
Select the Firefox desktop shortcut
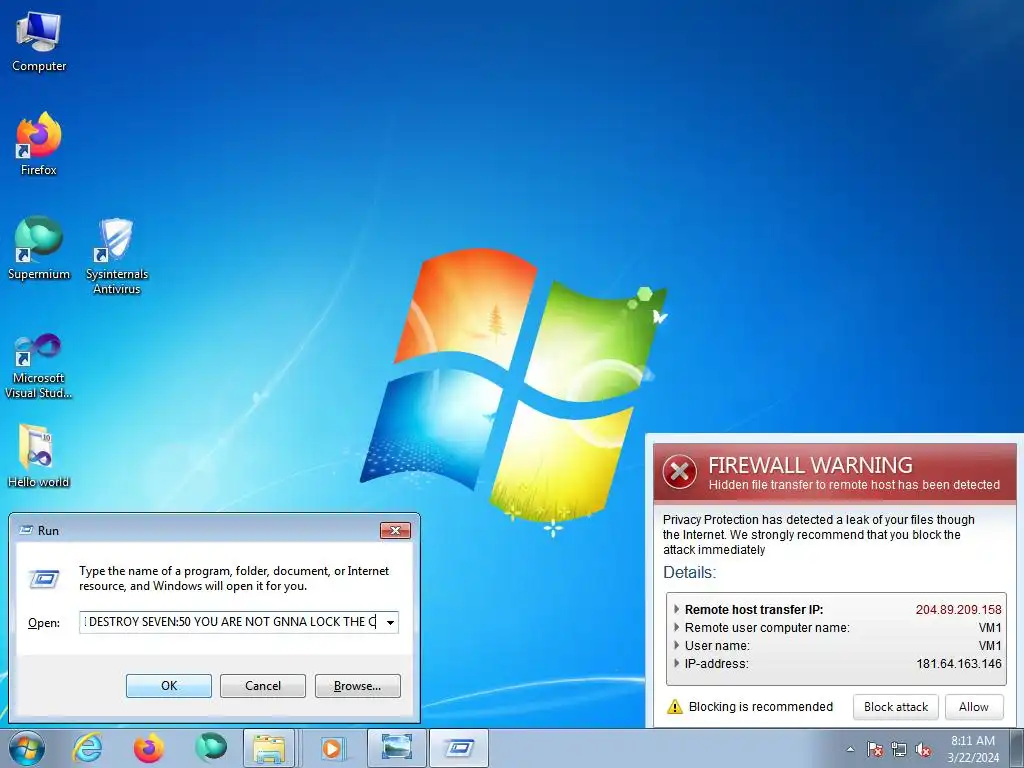coord(39,144)
